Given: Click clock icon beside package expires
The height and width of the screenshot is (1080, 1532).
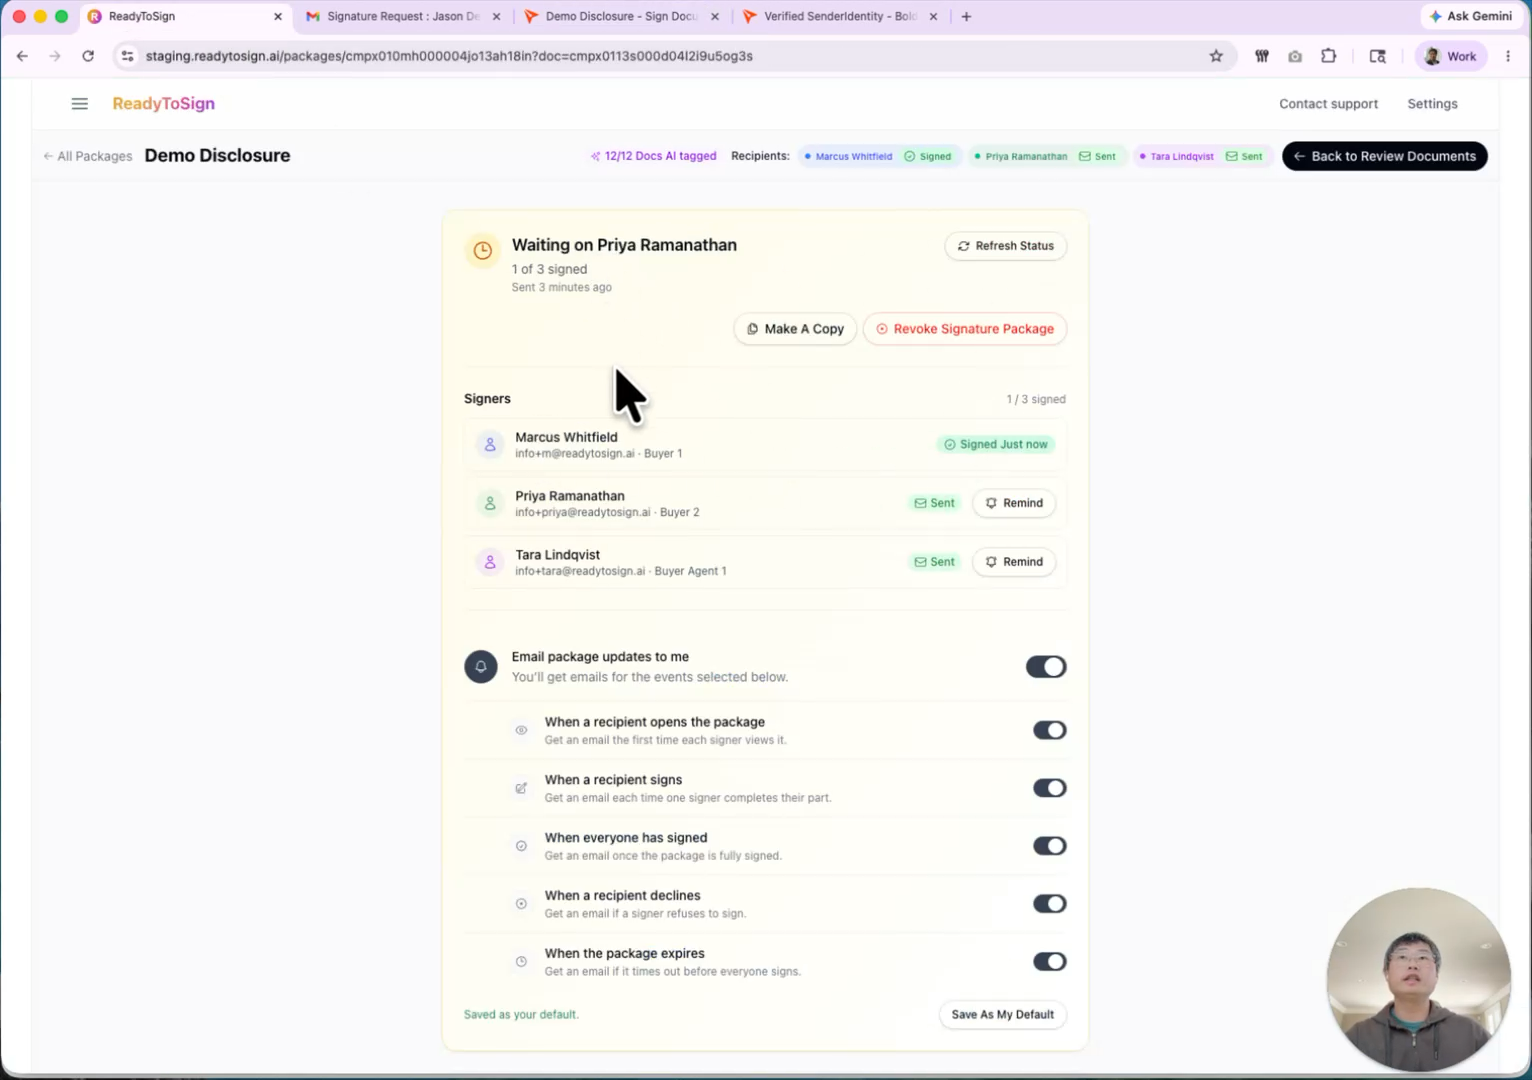Looking at the screenshot, I should pos(521,962).
